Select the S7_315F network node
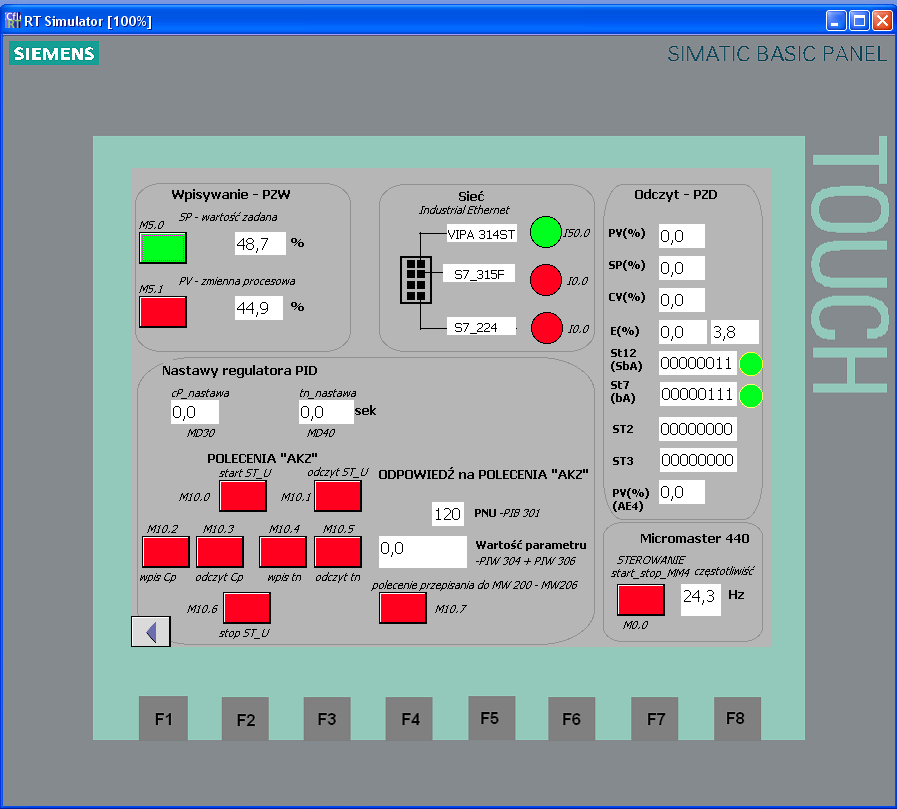The width and height of the screenshot is (897, 809). click(x=479, y=274)
